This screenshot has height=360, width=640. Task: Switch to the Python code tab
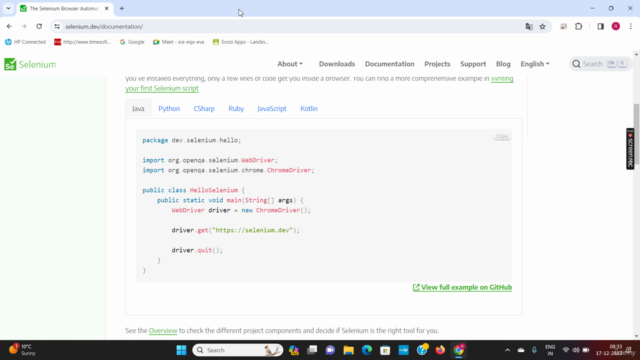click(169, 109)
